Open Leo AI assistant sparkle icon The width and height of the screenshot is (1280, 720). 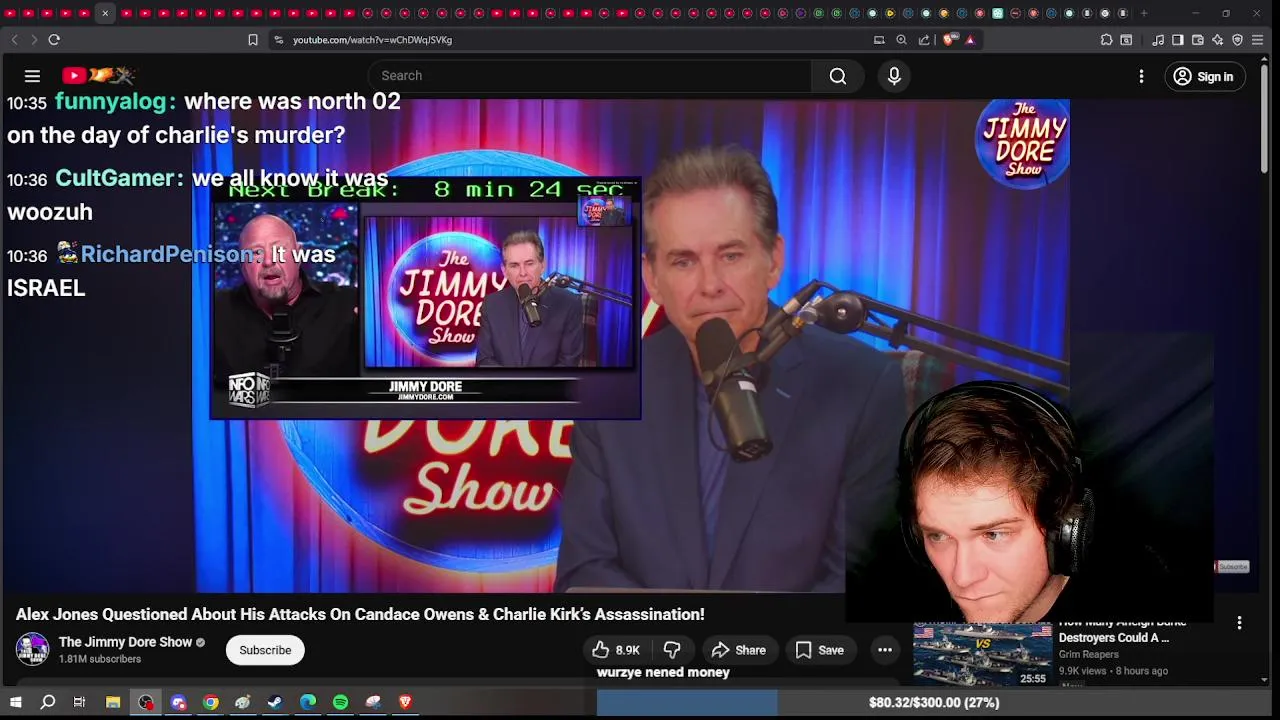[x=1218, y=40]
